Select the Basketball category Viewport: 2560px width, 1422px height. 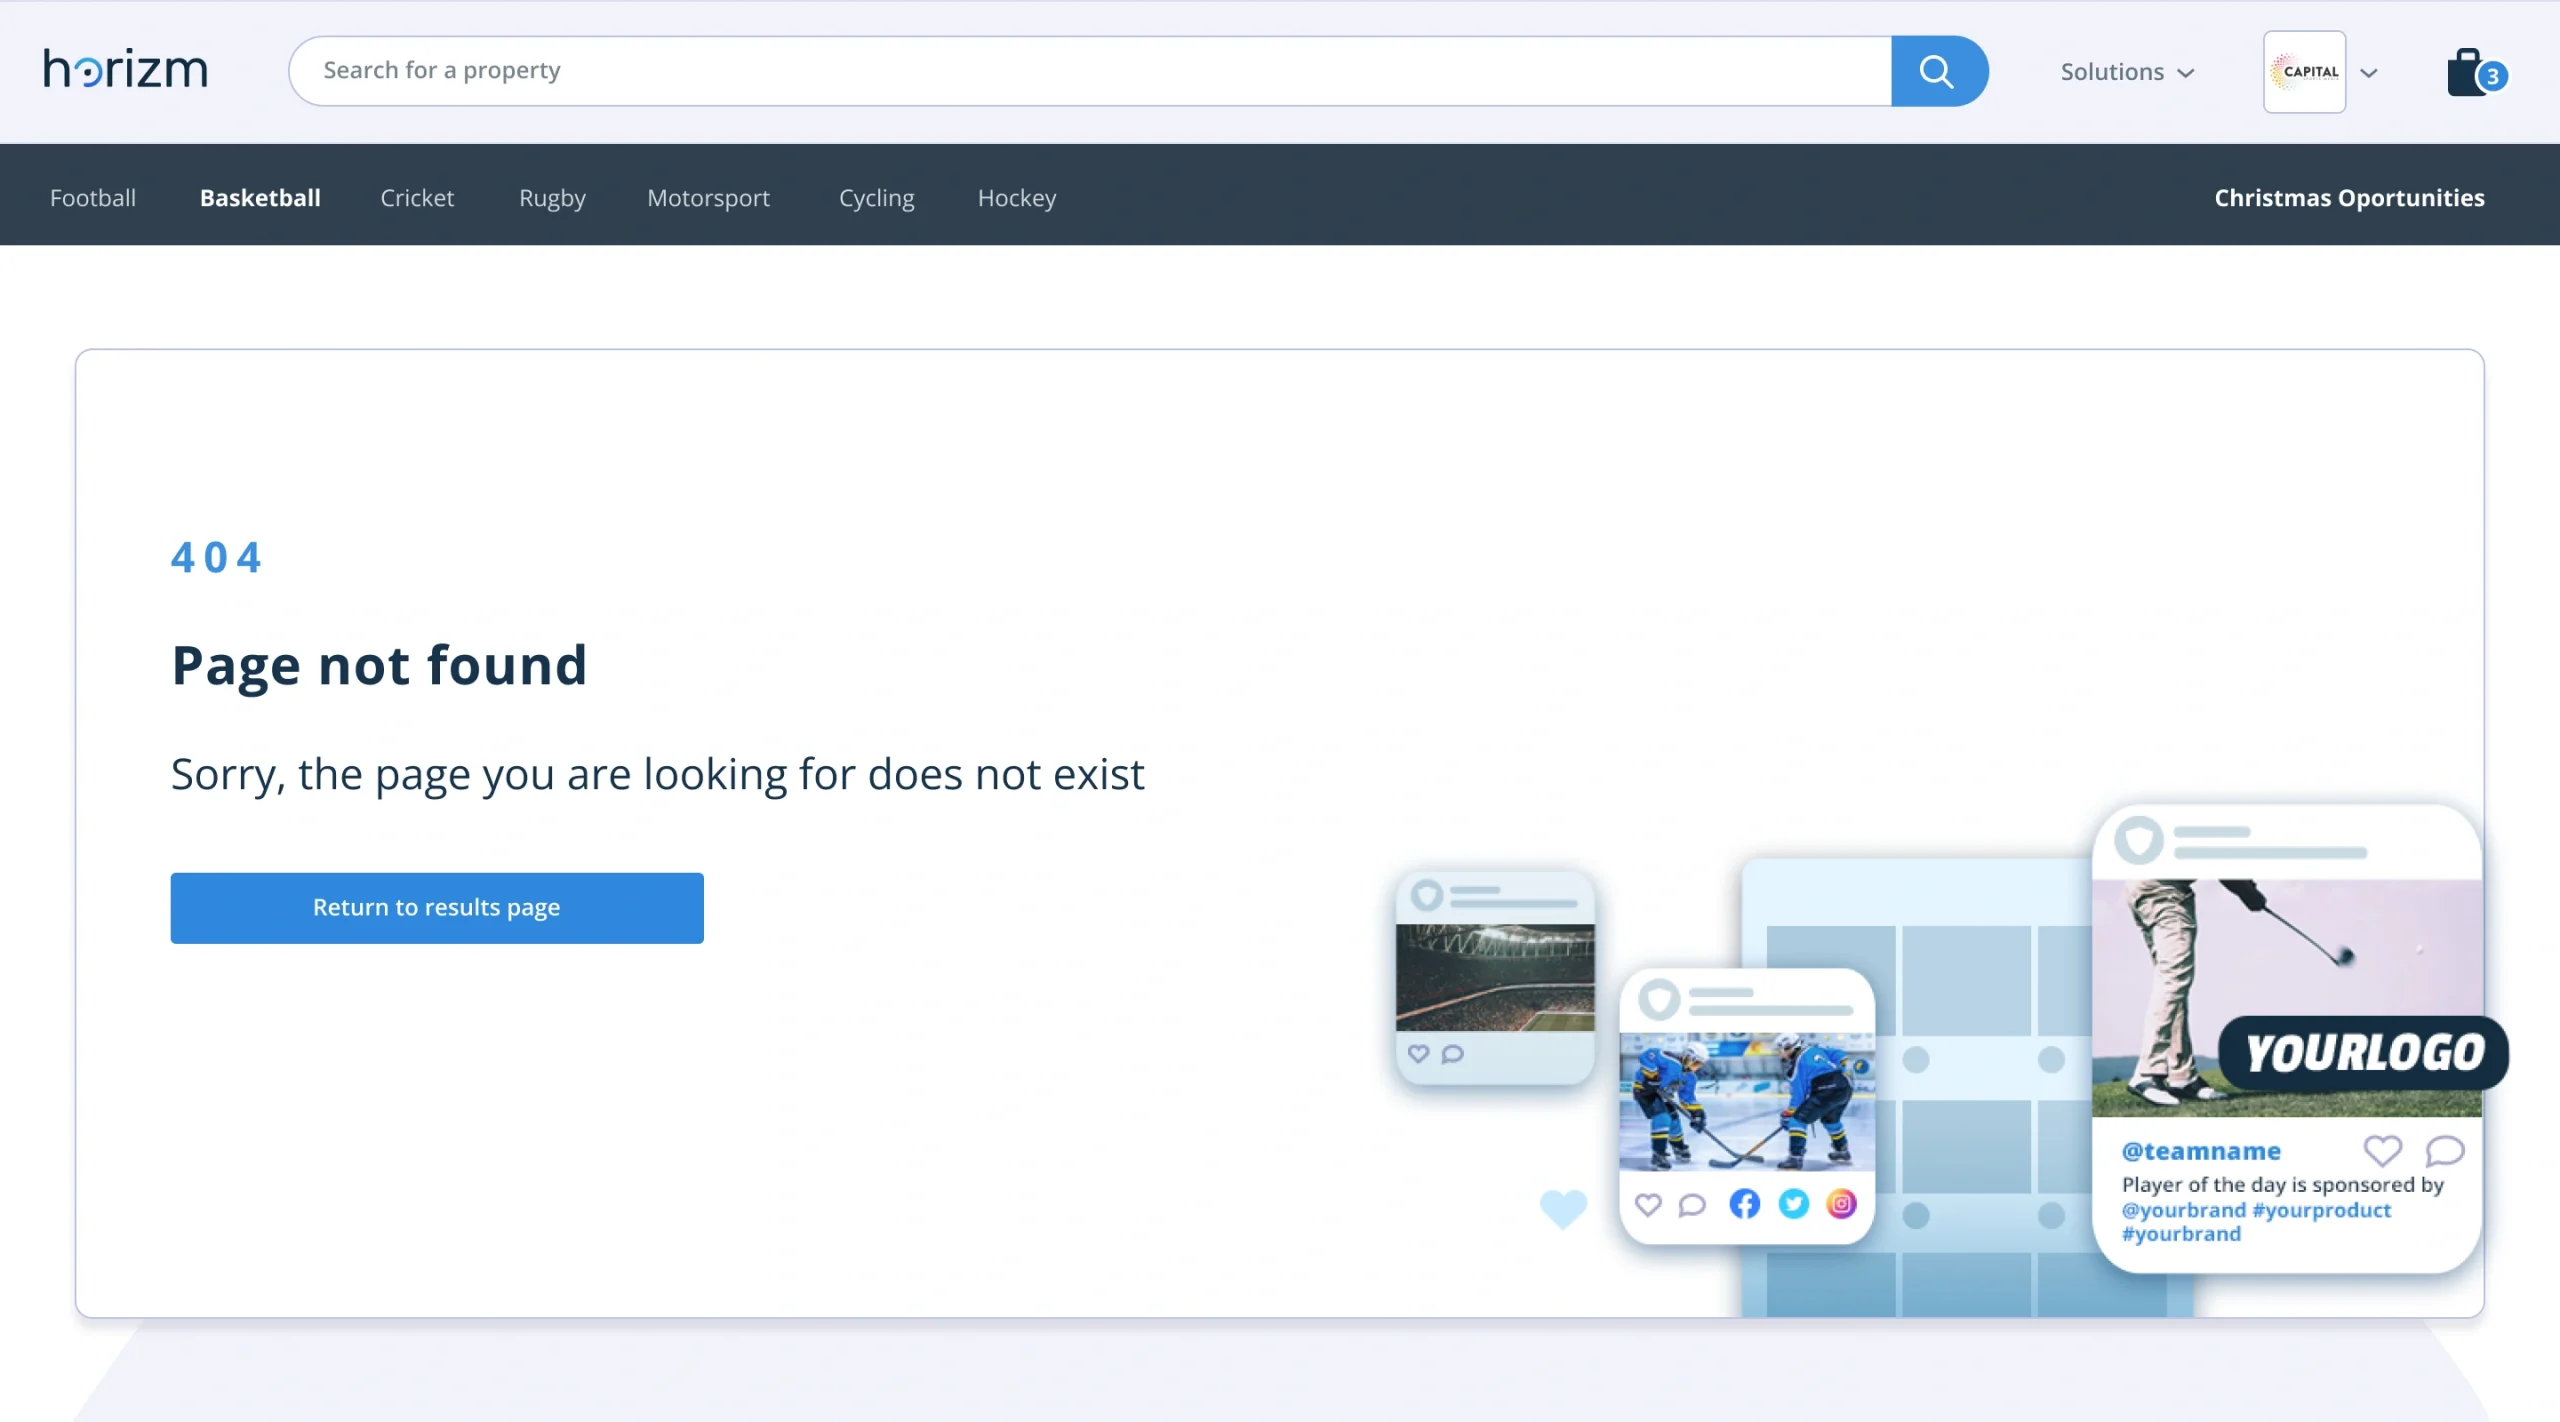tap(260, 197)
